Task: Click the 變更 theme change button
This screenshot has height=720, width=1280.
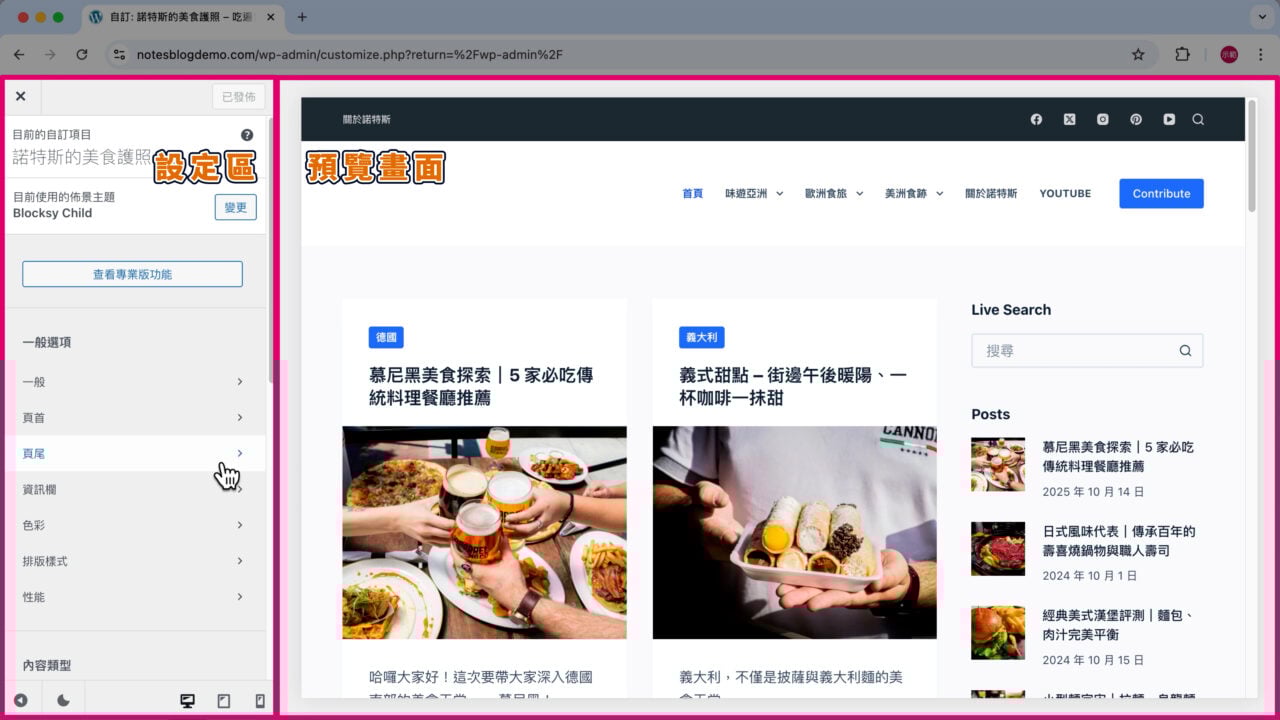Action: click(x=235, y=206)
